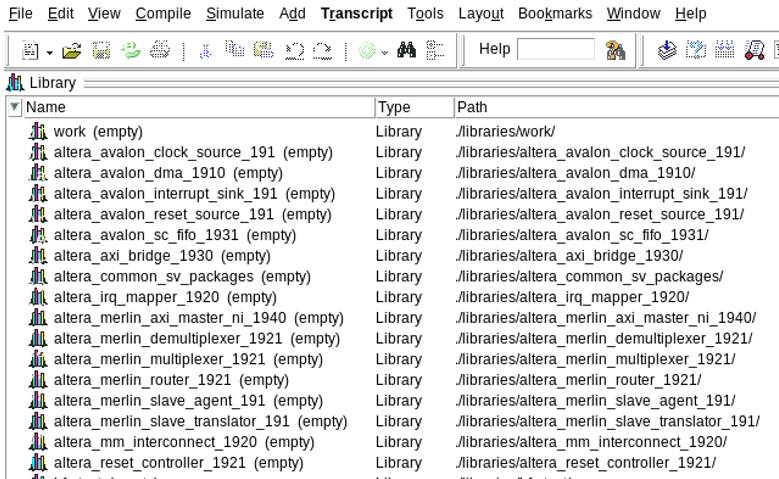The width and height of the screenshot is (779, 479).
Task: Click the work library icon
Action: pos(38,132)
